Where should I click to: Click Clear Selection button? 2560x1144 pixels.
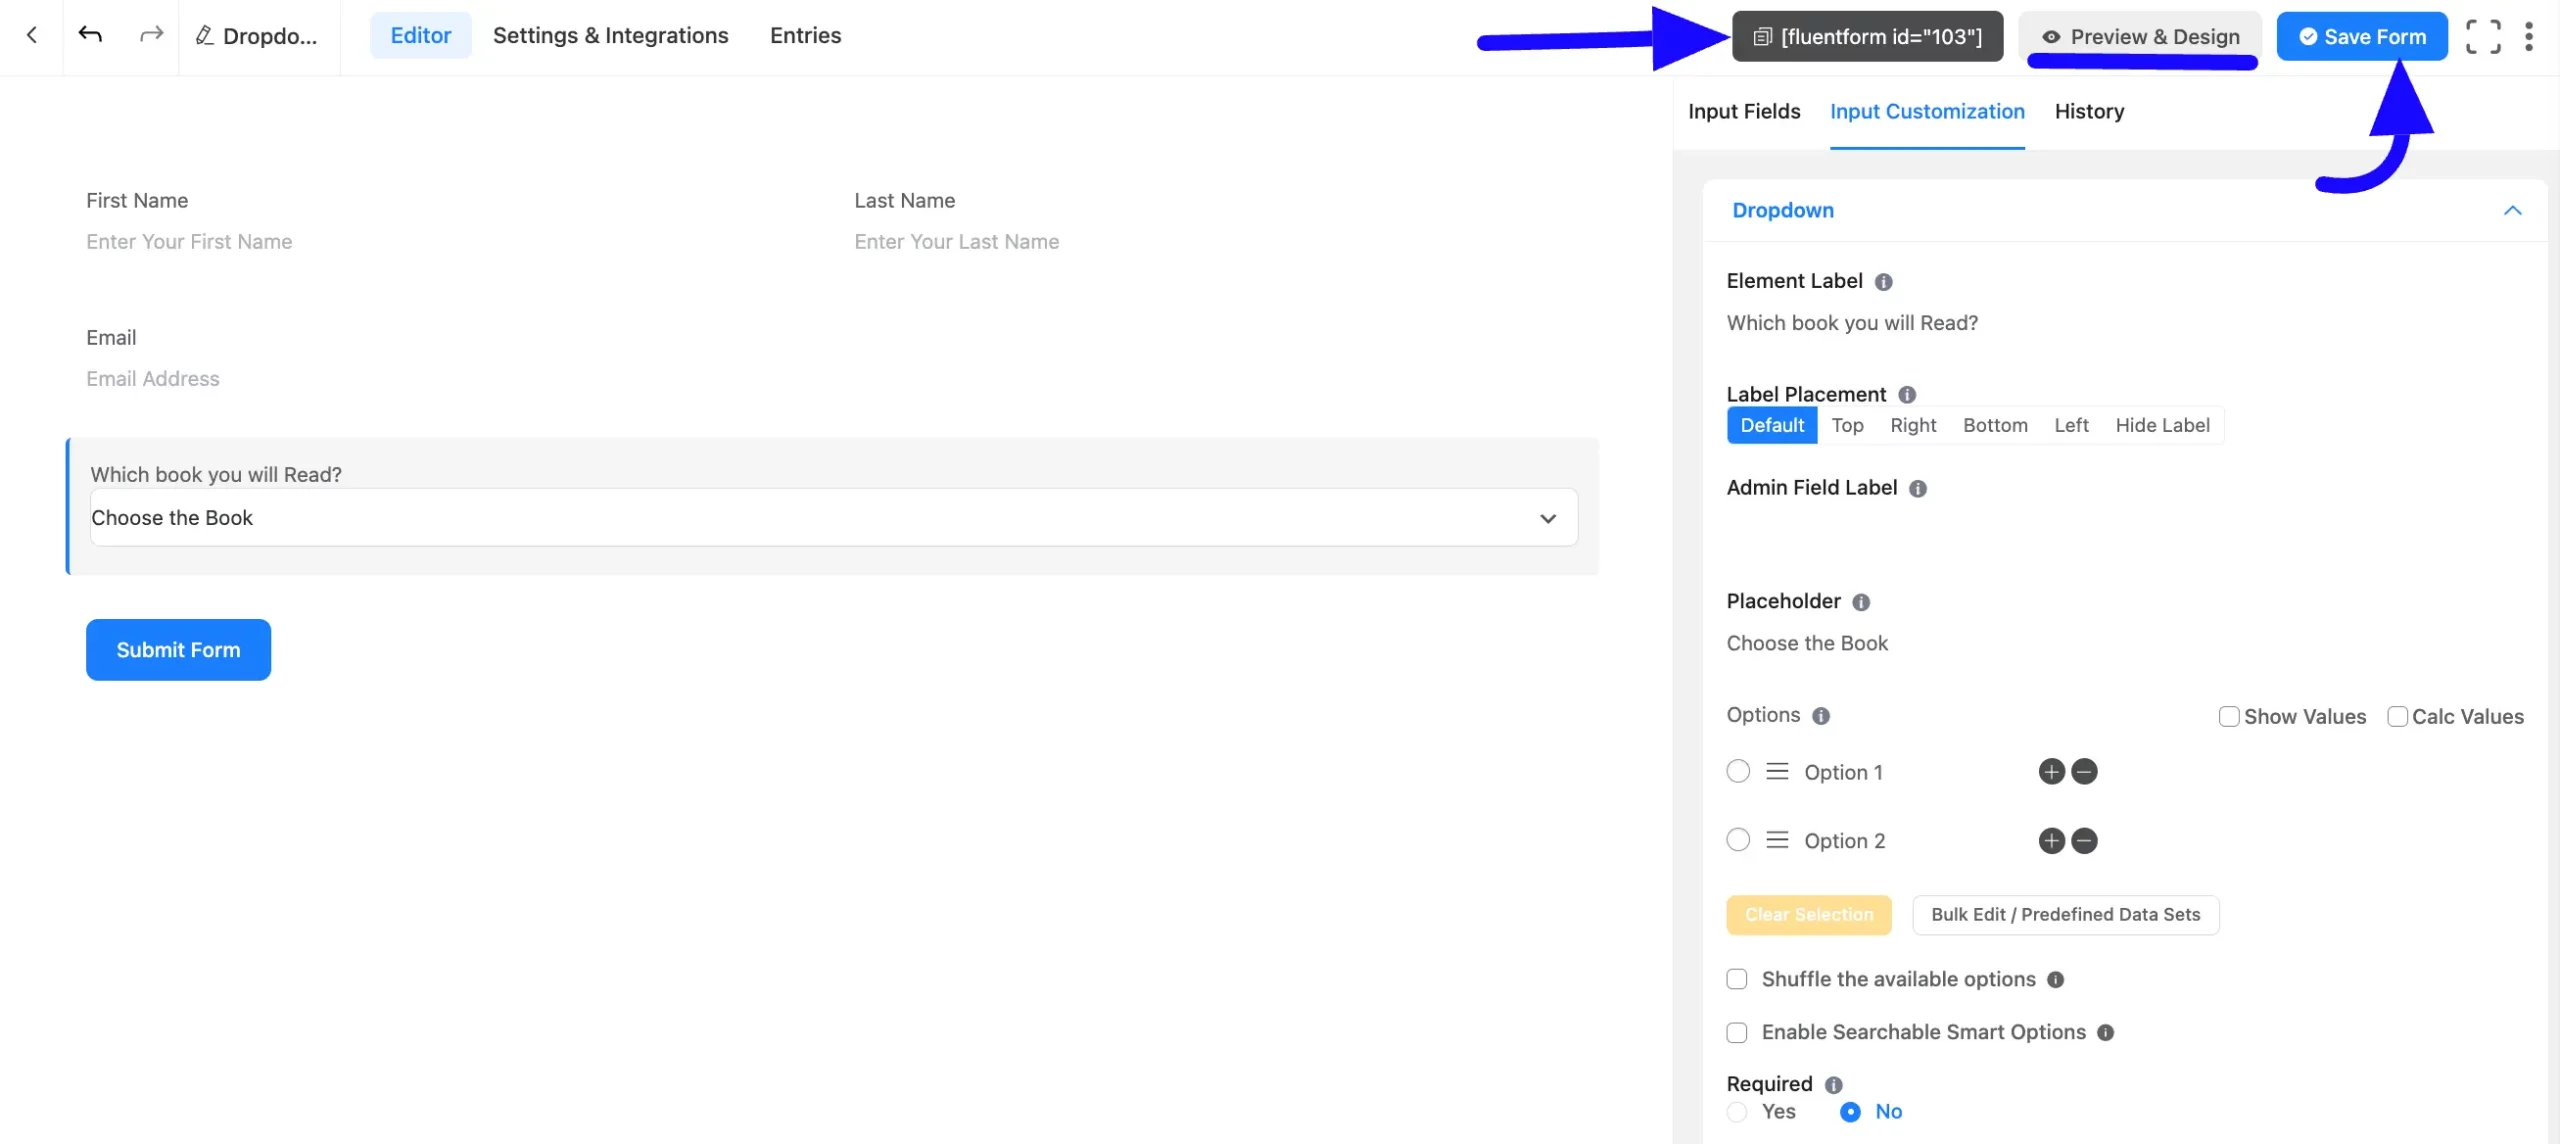click(1808, 915)
